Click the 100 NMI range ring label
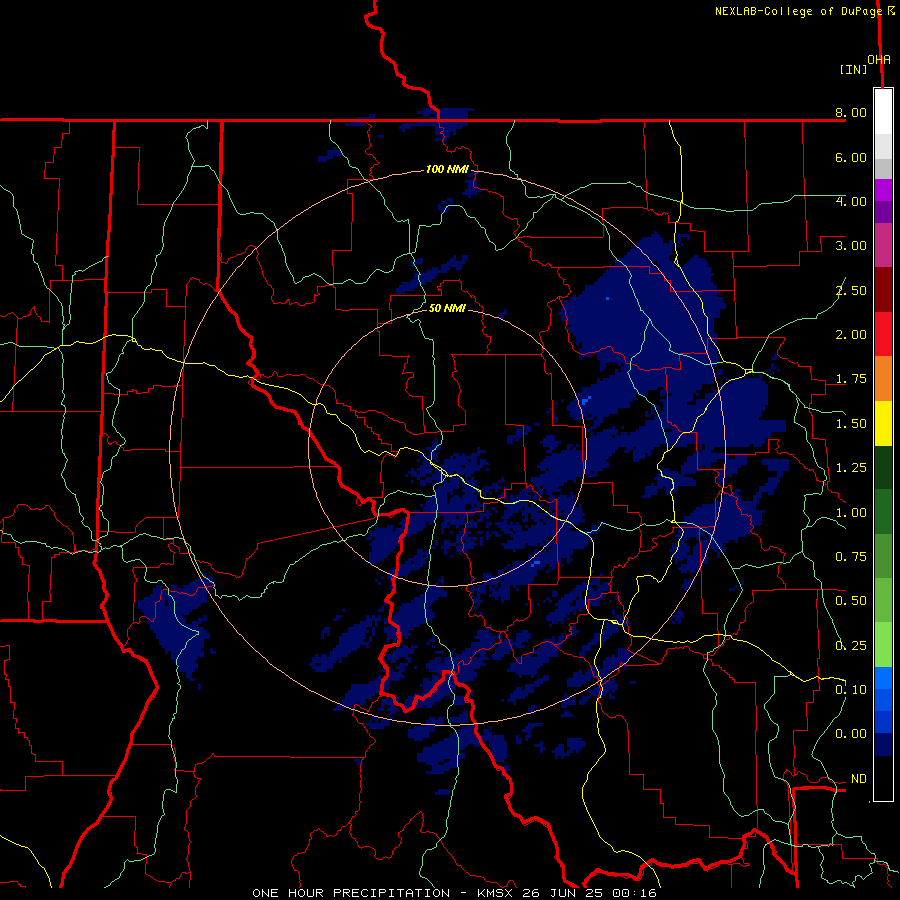This screenshot has height=900, width=900. [447, 169]
